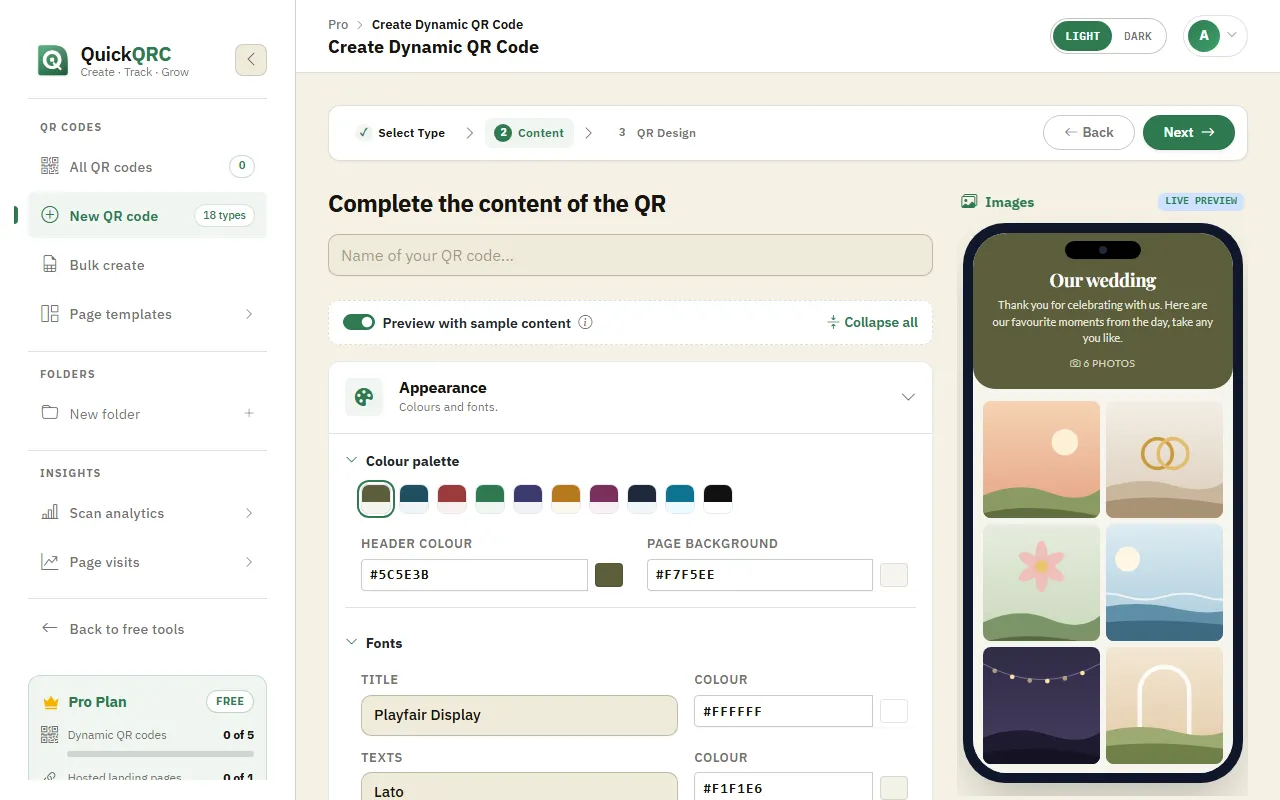1280x800 pixels.
Task: Click the Back button in the stepper bar
Action: tap(1088, 132)
